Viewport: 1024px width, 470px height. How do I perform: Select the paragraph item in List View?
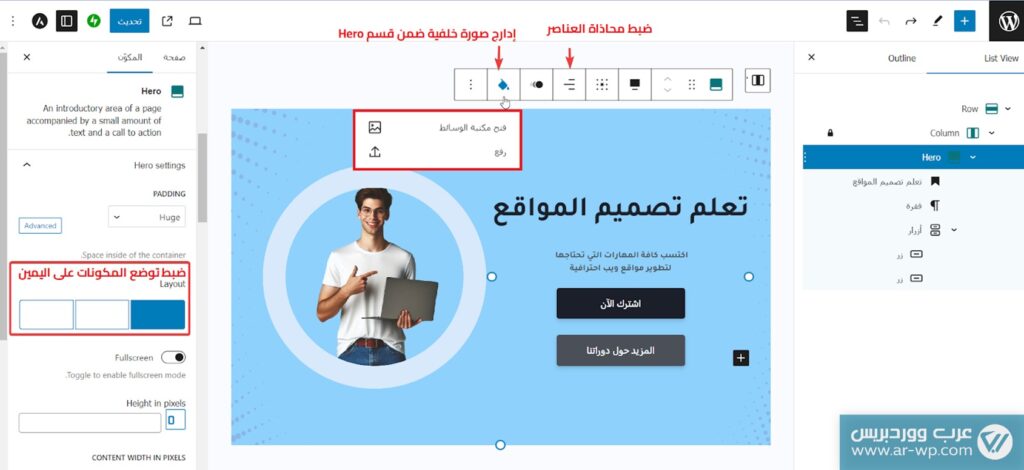pyautogui.click(x=923, y=206)
